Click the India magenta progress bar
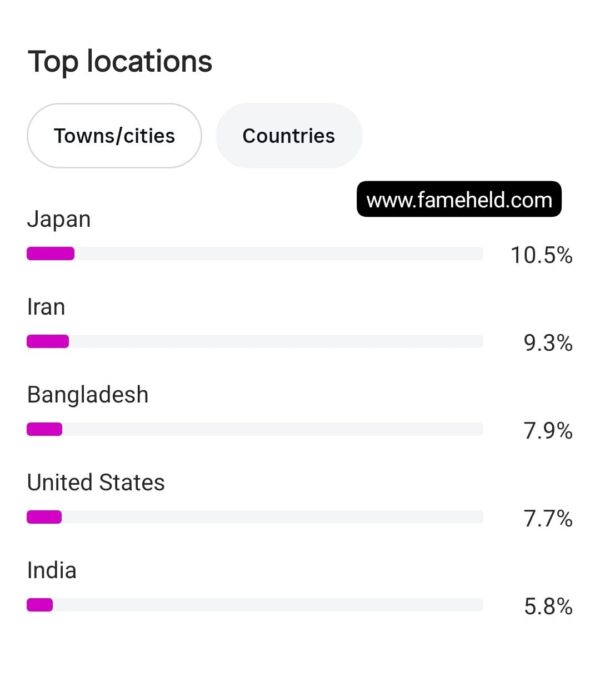600x681 pixels. click(40, 605)
